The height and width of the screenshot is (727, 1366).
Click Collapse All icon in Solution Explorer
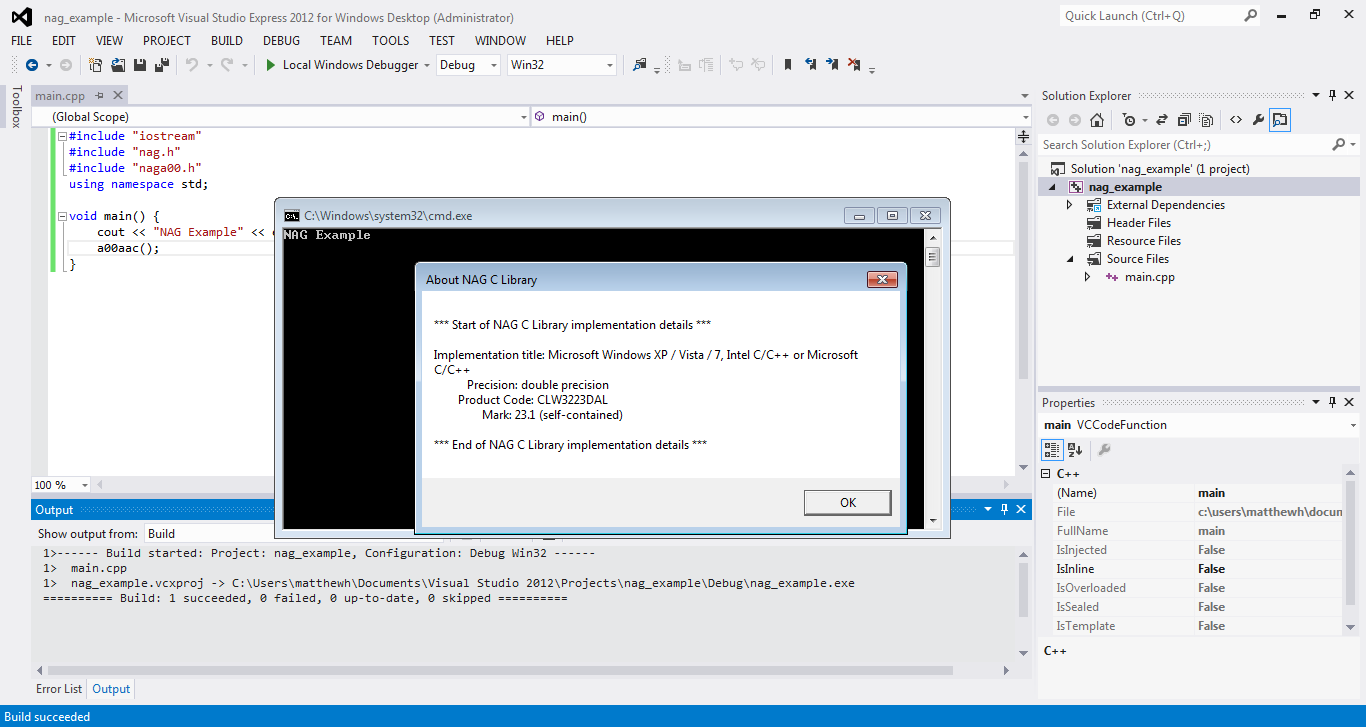coord(1185,120)
